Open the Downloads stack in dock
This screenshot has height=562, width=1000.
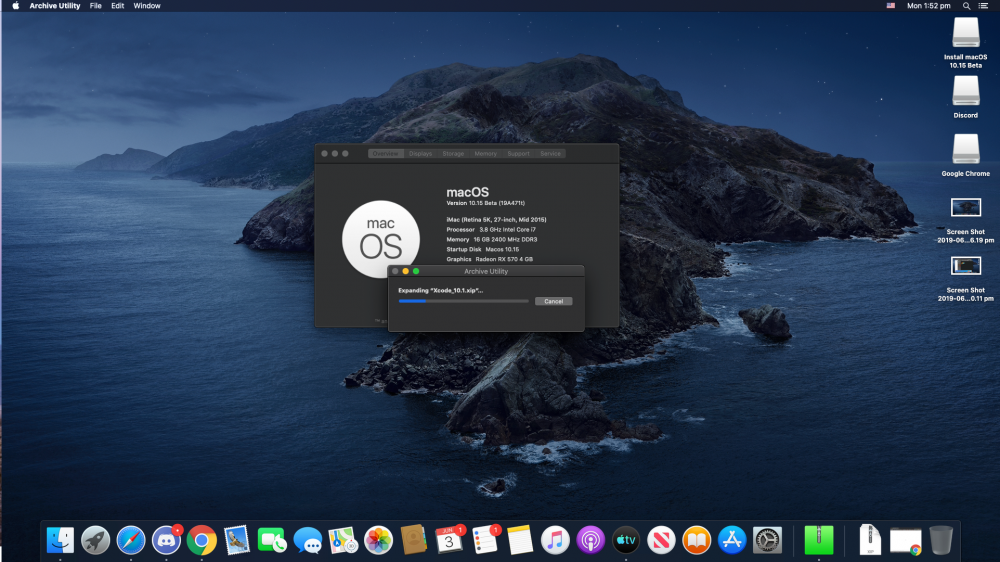point(906,541)
